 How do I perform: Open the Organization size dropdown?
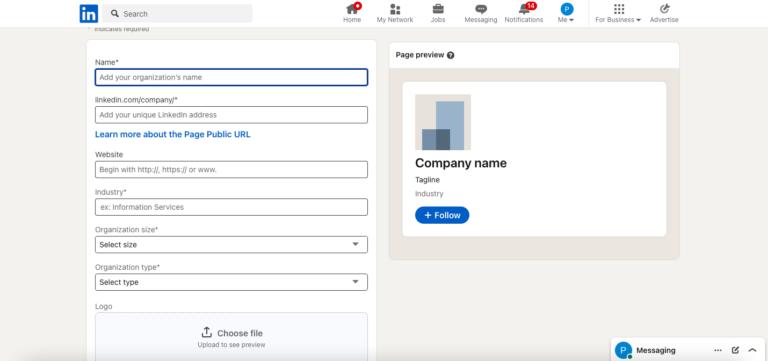(231, 244)
